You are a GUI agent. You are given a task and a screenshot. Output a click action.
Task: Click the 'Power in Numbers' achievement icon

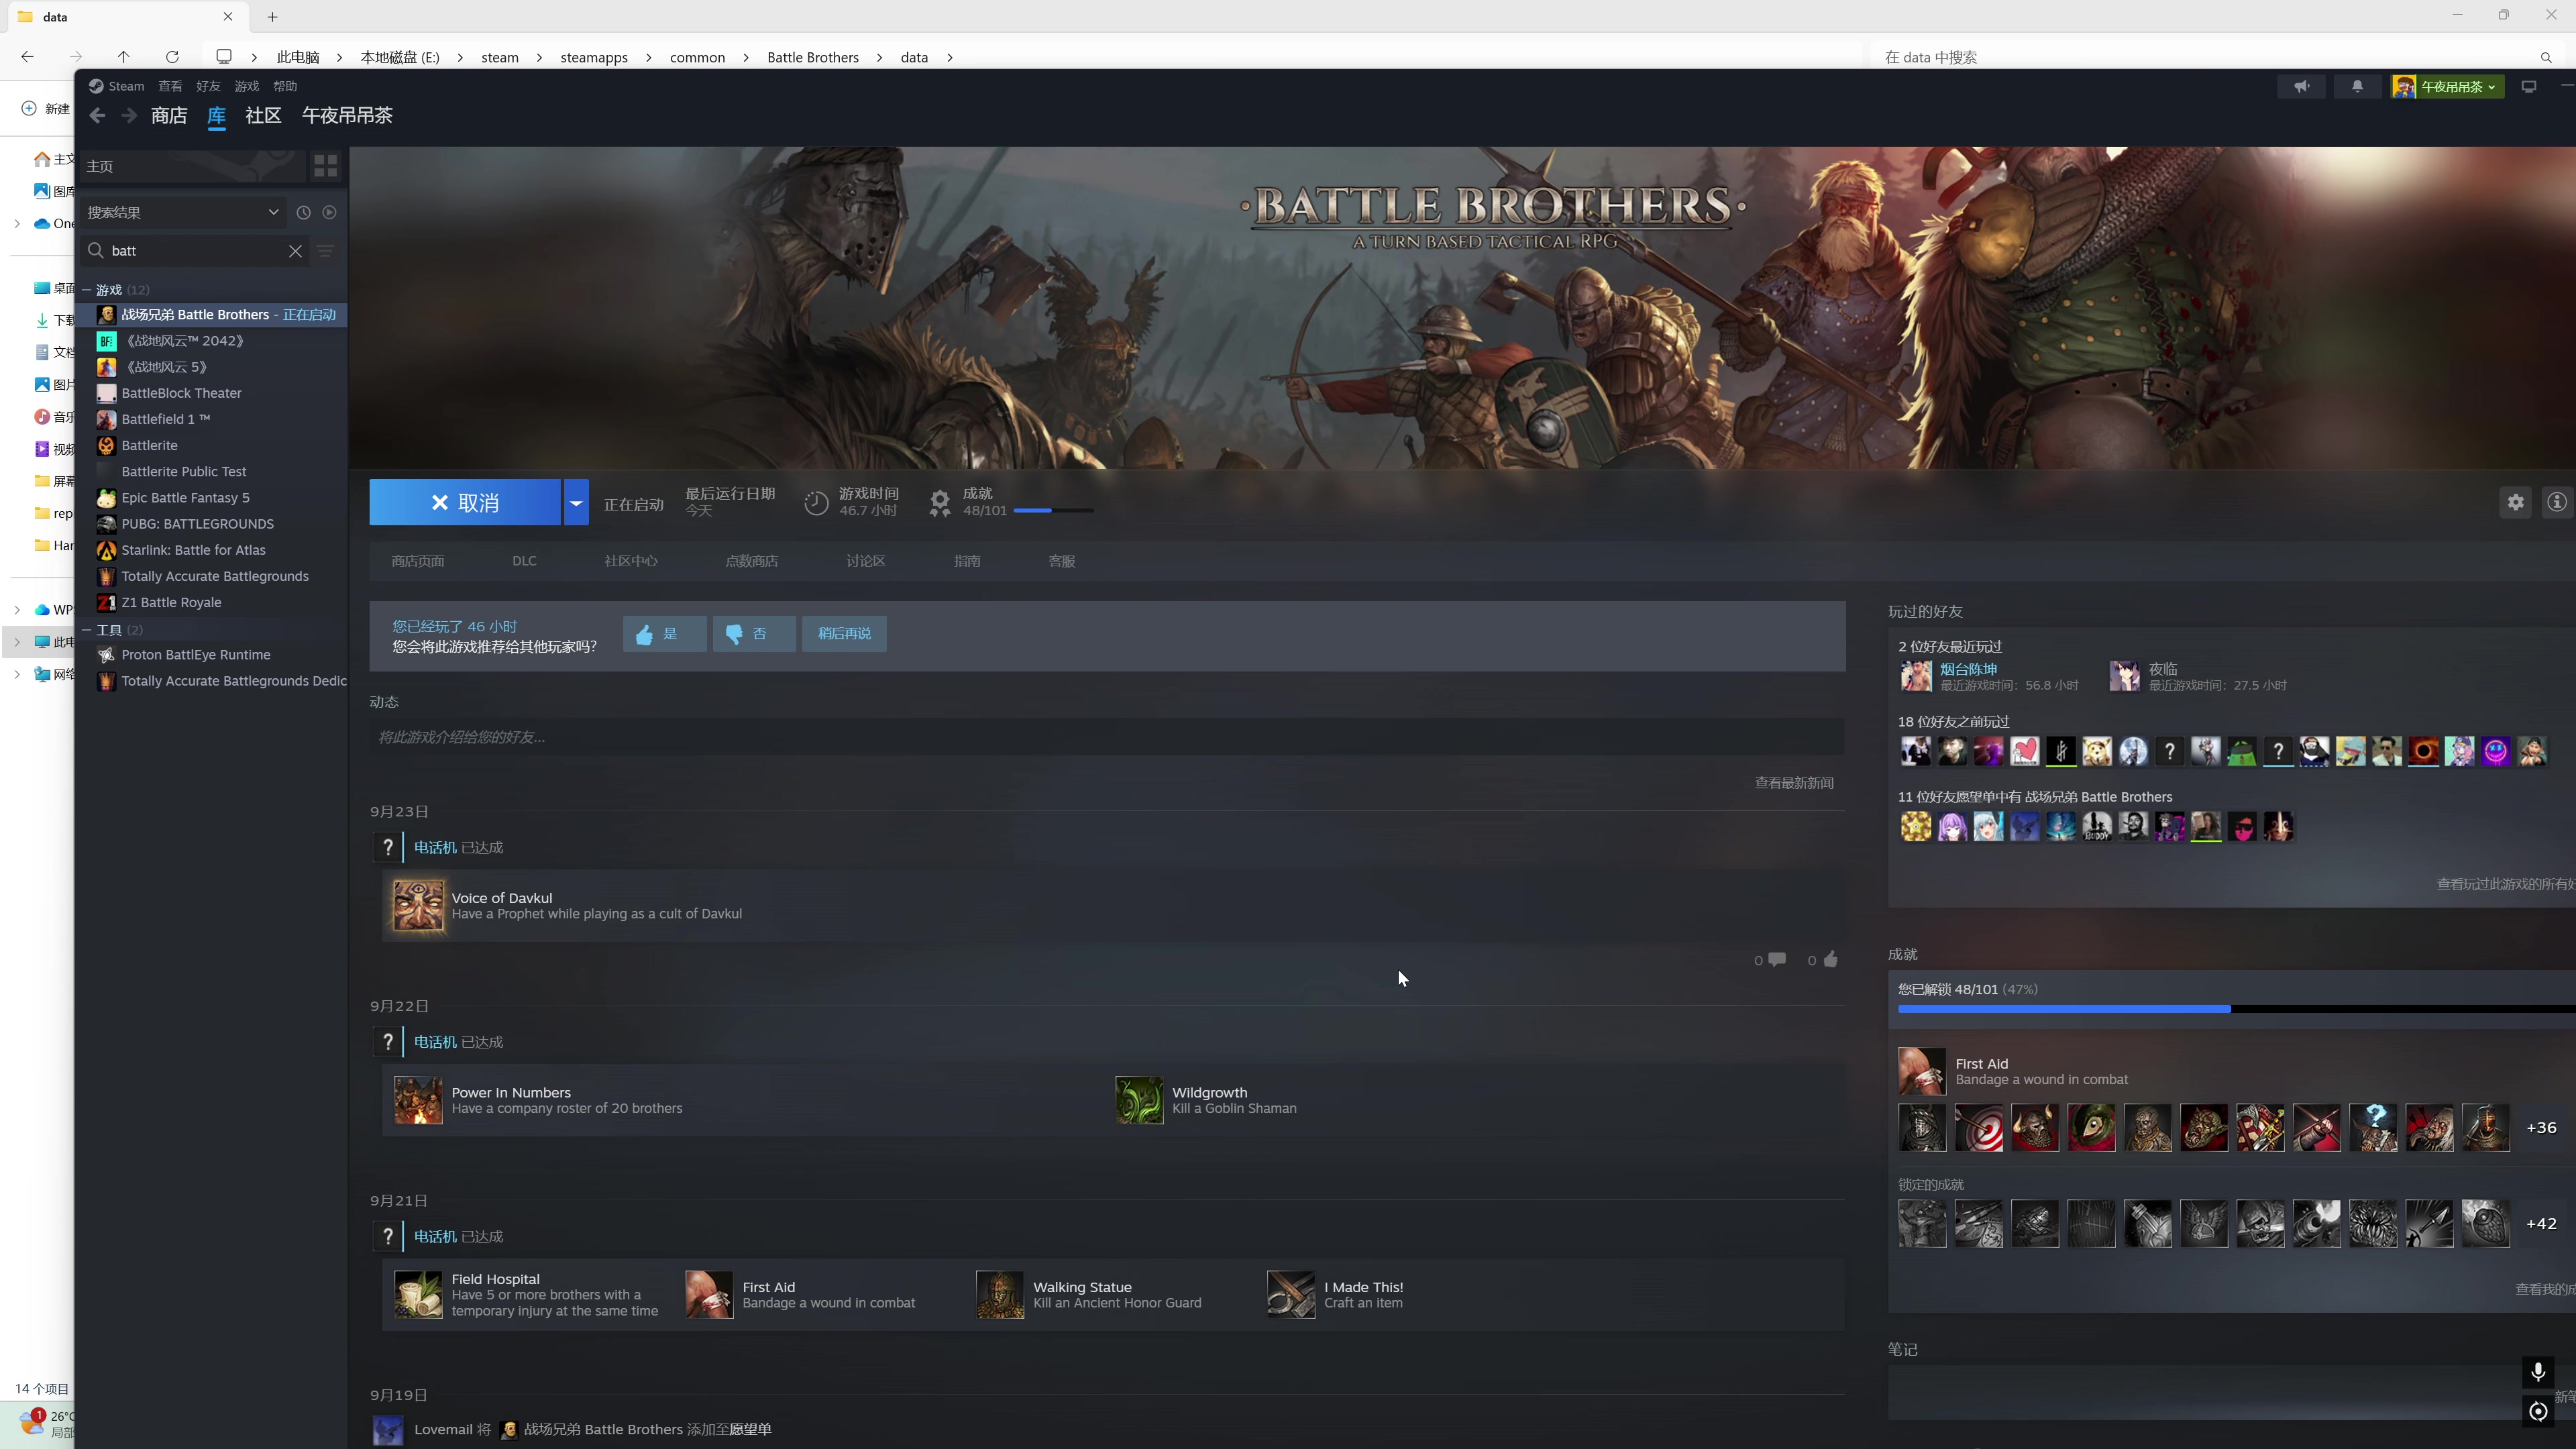click(417, 1100)
